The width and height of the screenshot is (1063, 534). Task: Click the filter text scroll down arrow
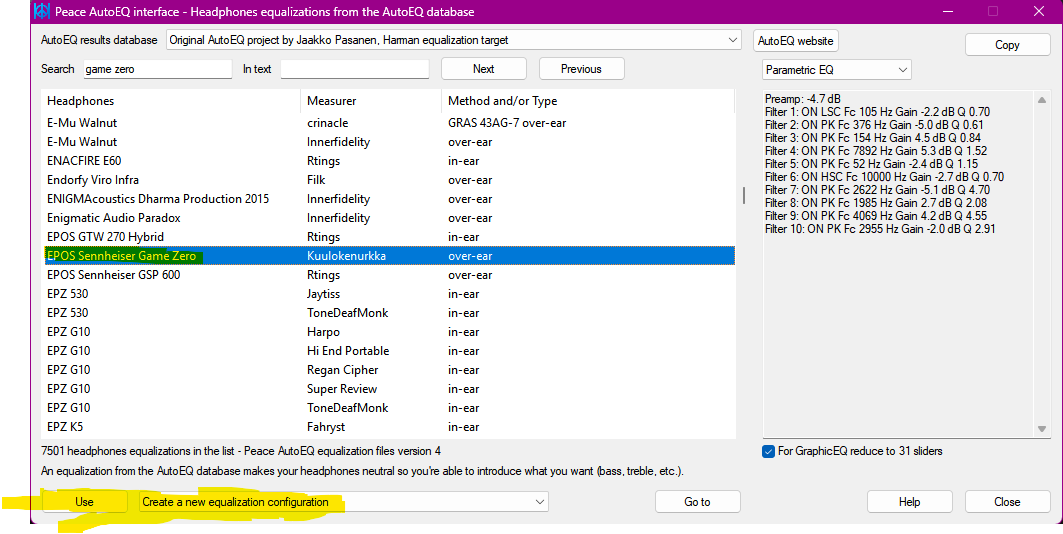[x=1042, y=429]
